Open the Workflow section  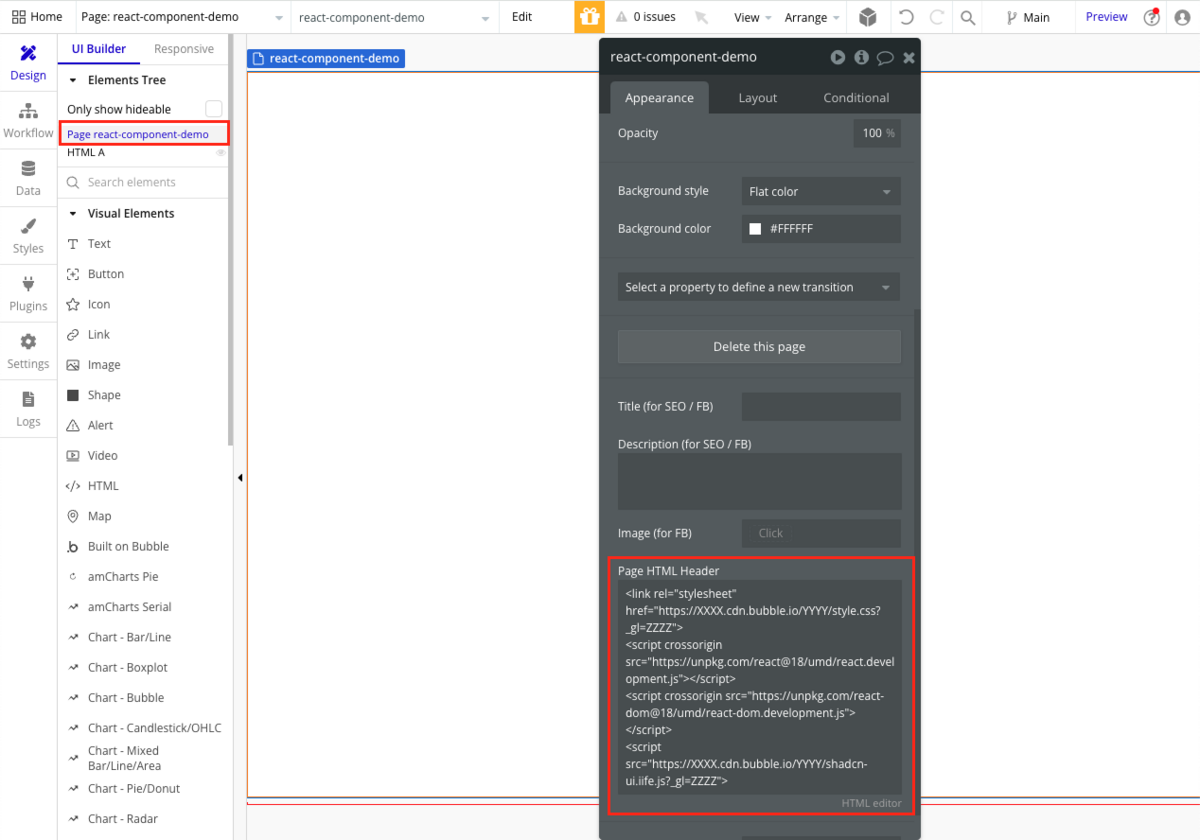click(x=28, y=121)
